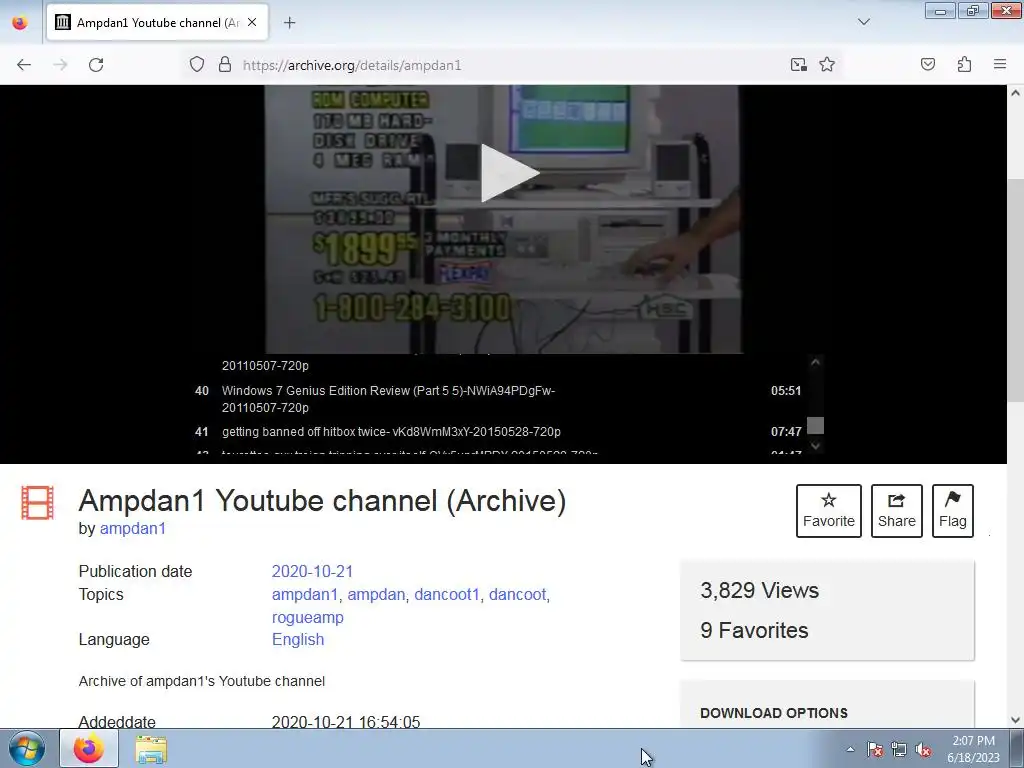Viewport: 1024px width, 768px height.
Task: Click the Action Center flag tray icon
Action: tap(875, 749)
